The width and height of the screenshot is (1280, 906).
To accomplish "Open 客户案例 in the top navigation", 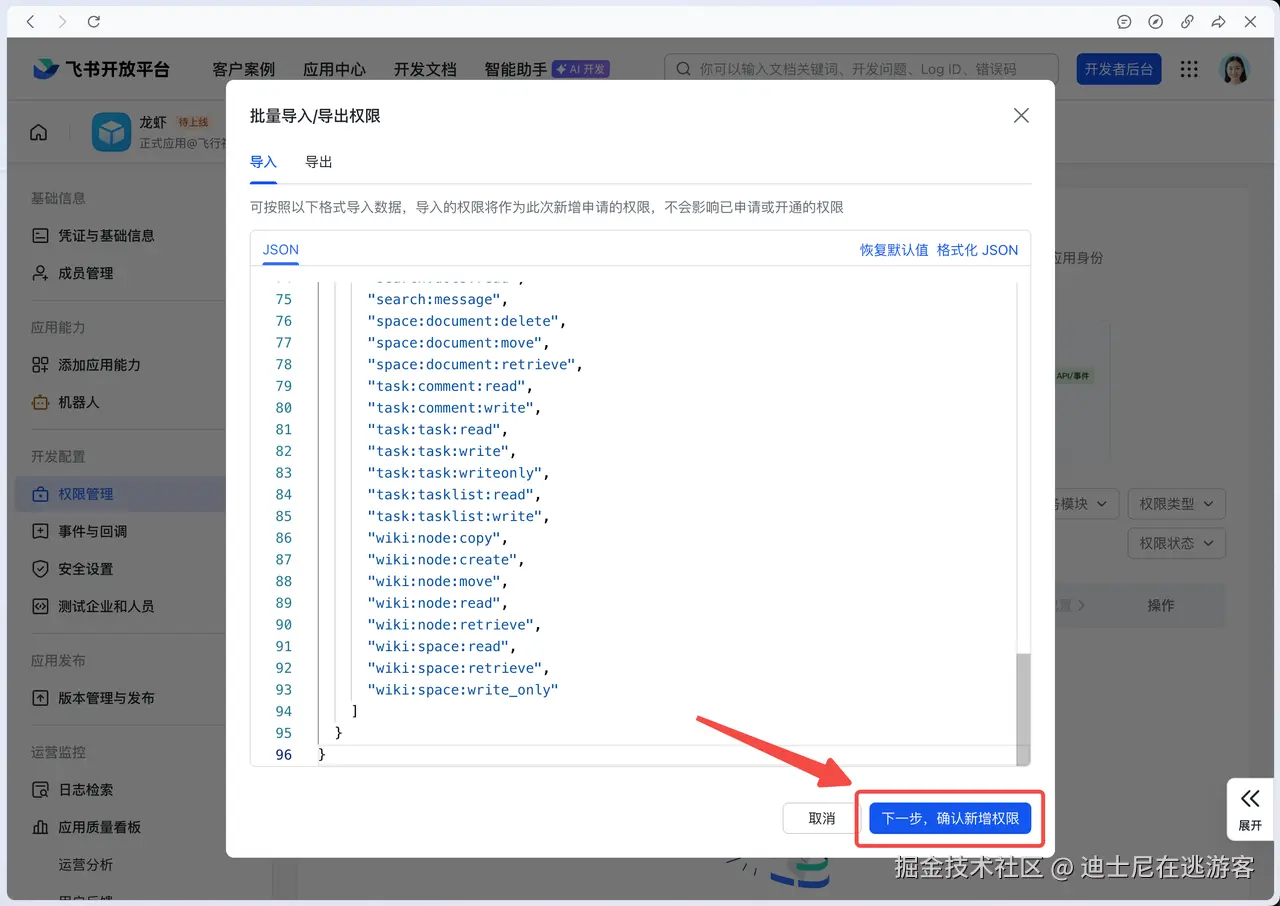I will coord(244,69).
